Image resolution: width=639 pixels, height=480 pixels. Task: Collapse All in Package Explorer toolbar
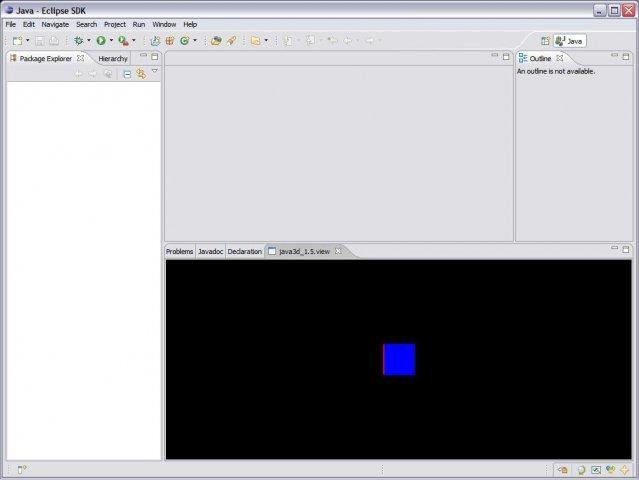127,74
